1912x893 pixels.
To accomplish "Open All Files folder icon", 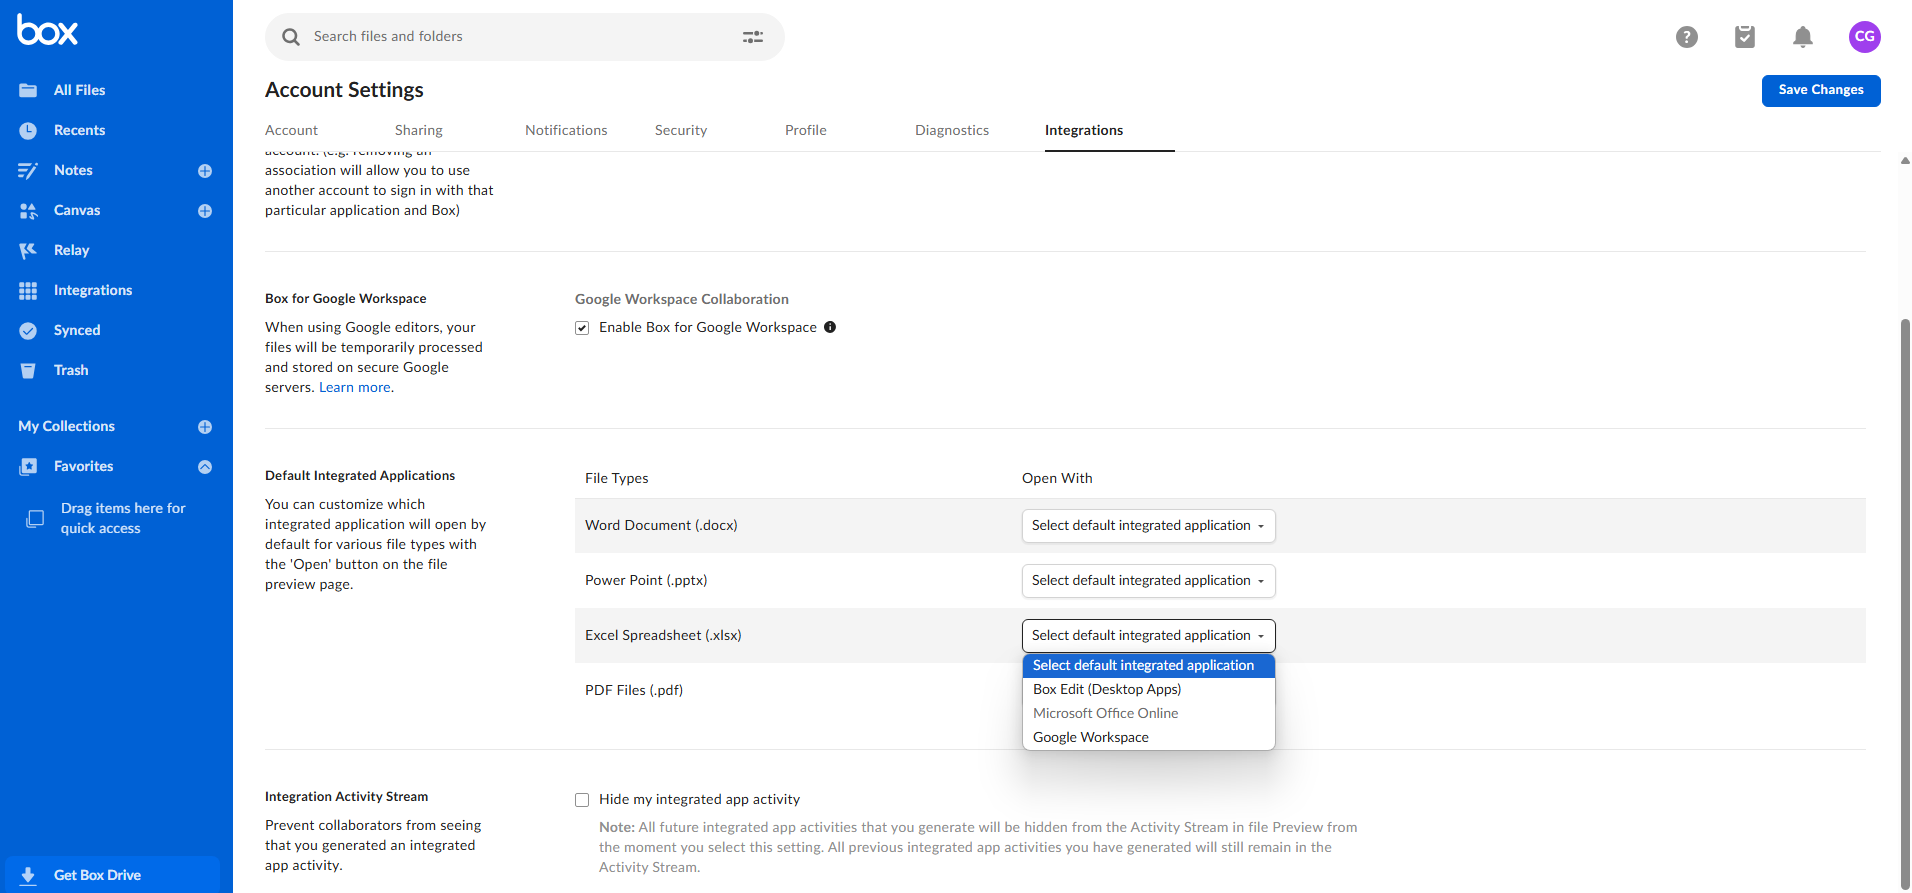I will [28, 90].
